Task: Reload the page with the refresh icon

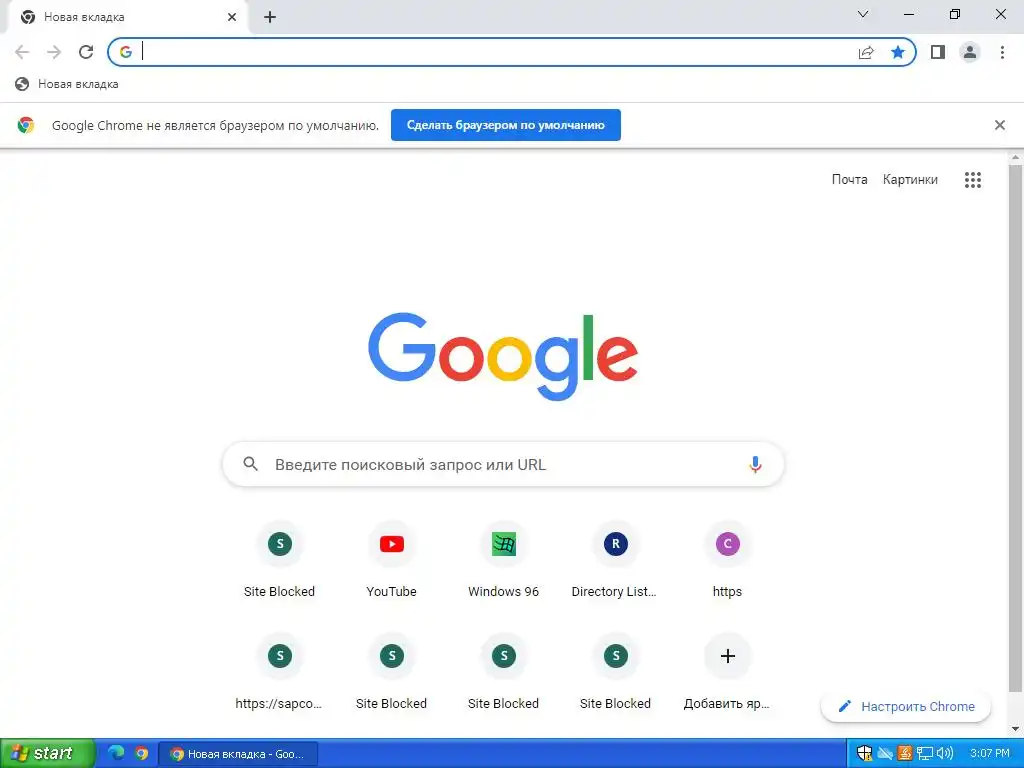Action: point(86,52)
